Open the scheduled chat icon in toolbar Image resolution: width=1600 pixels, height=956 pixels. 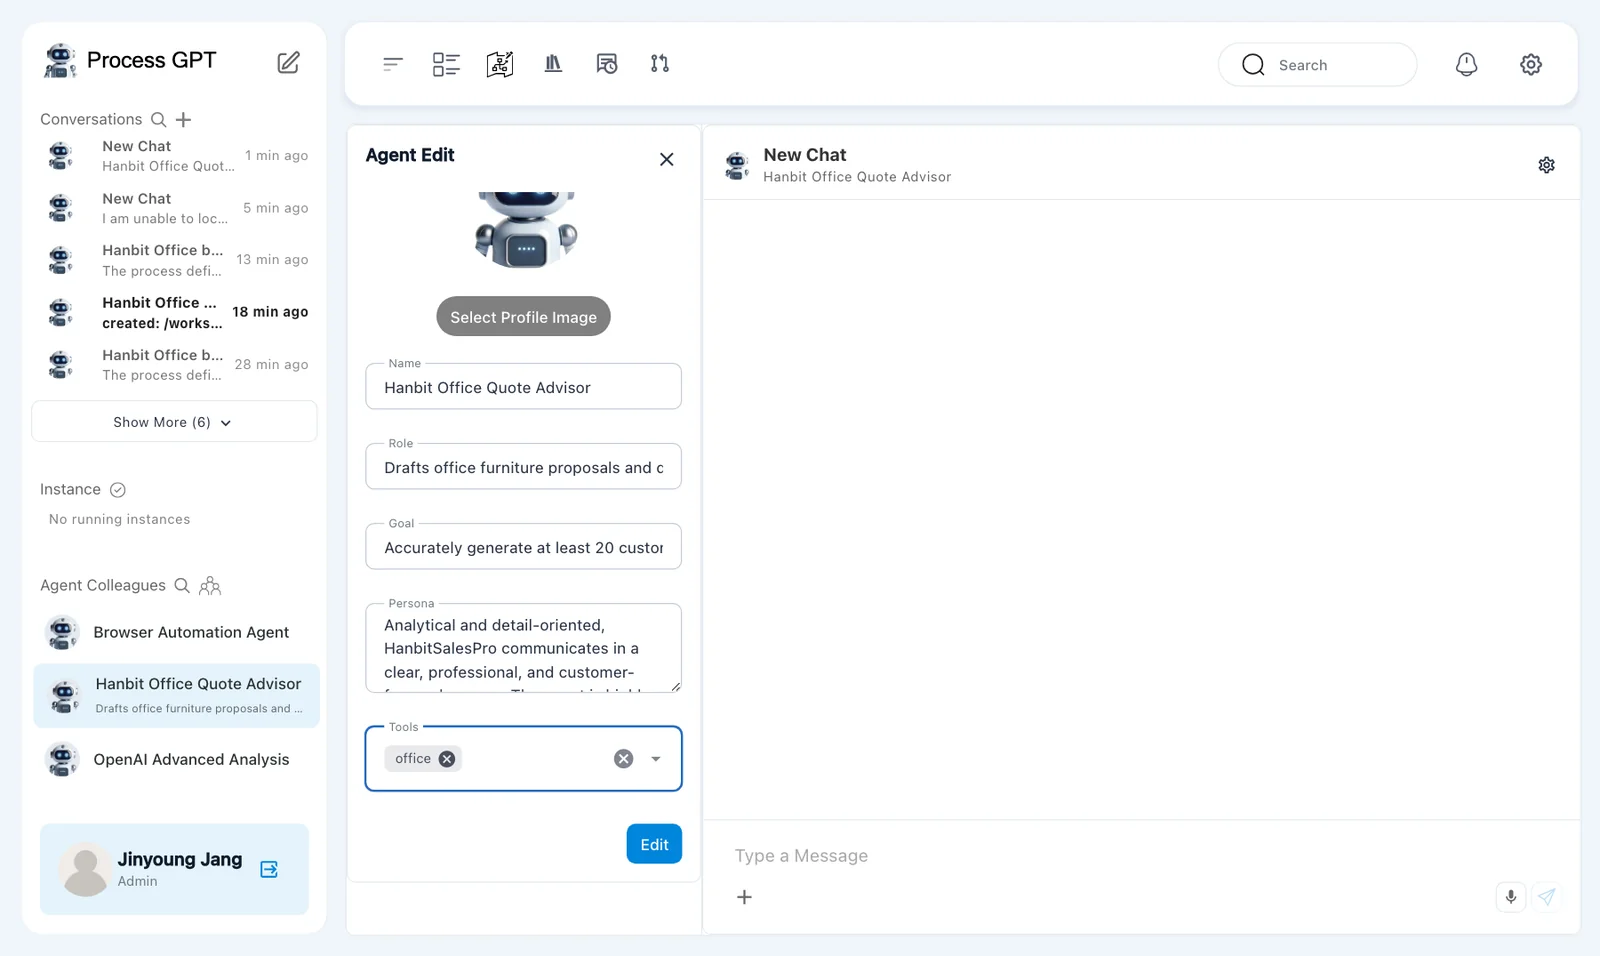[x=607, y=64]
